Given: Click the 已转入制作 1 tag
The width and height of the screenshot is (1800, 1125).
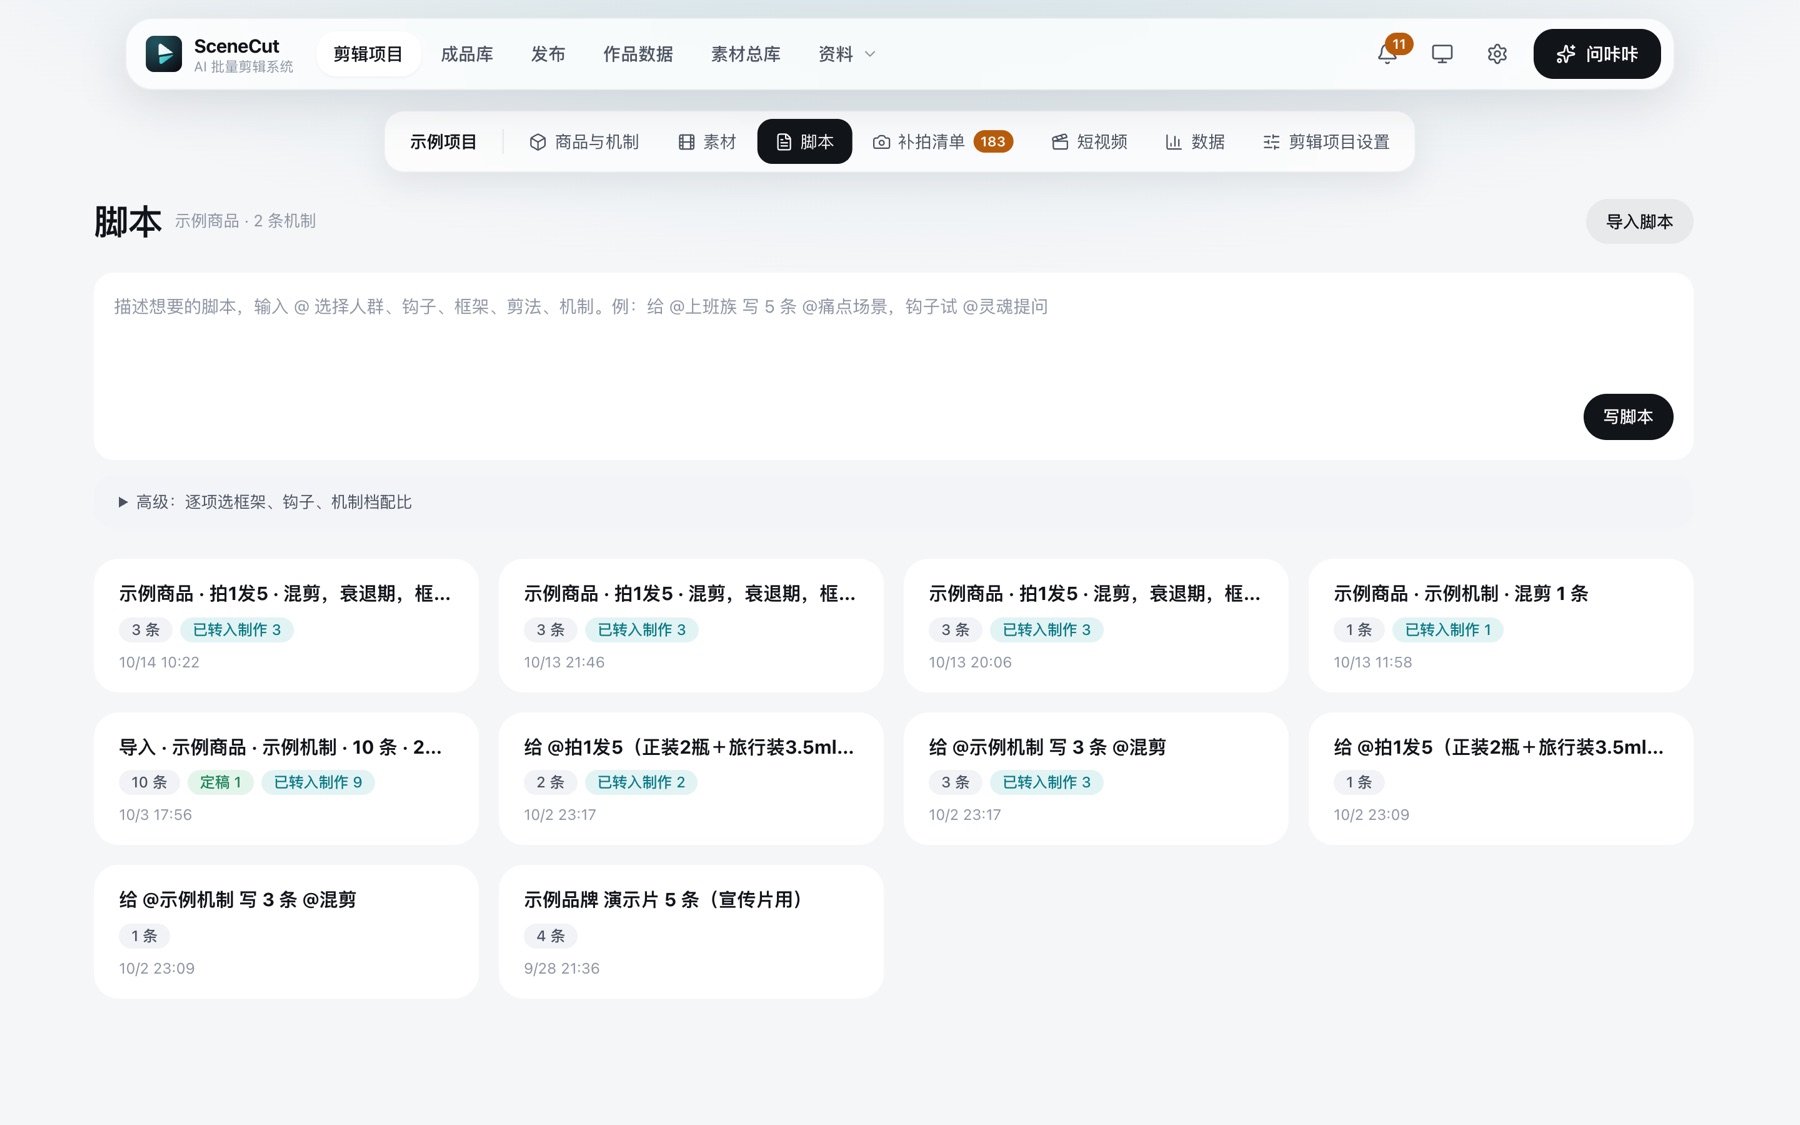Looking at the screenshot, I should [1448, 630].
